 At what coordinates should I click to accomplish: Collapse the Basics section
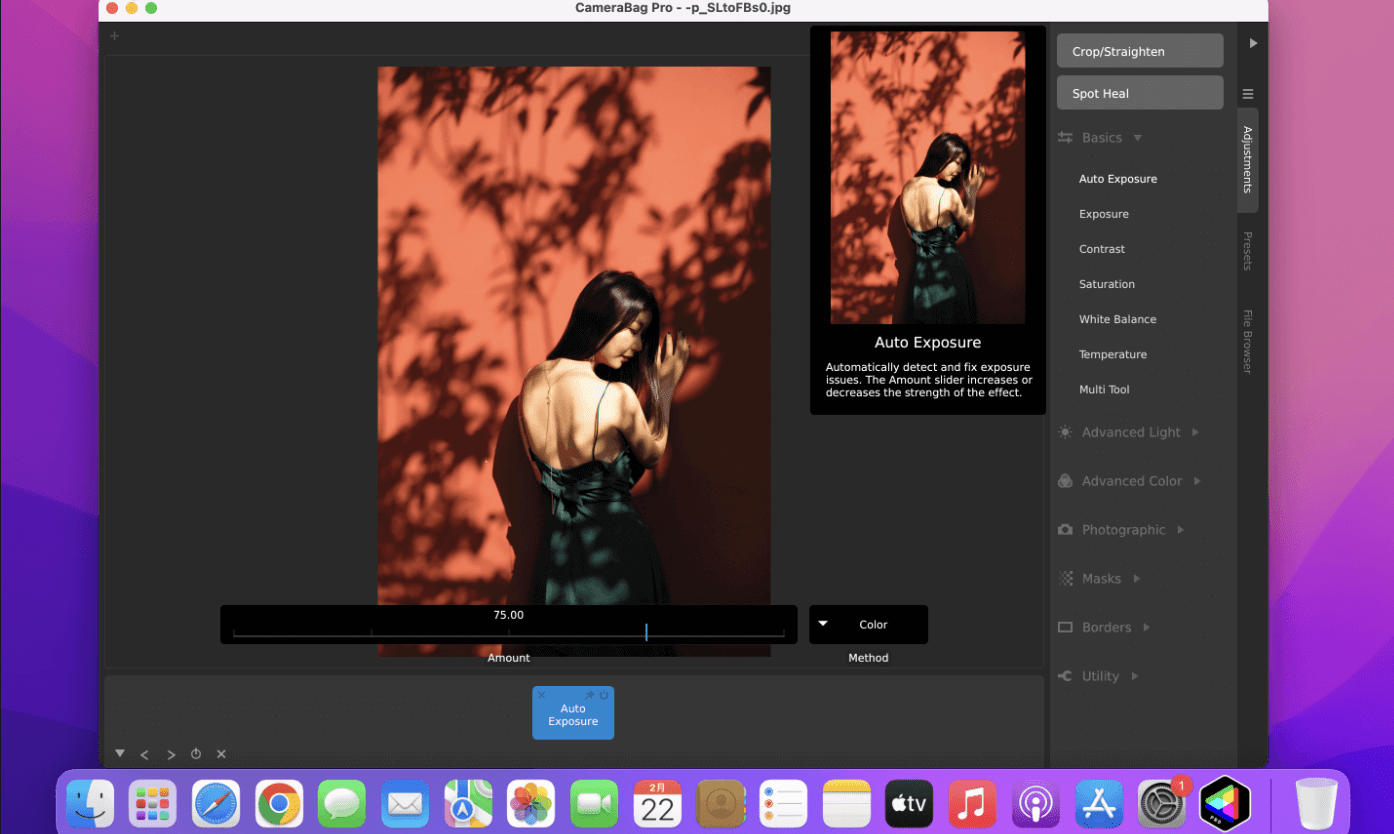(x=1101, y=138)
